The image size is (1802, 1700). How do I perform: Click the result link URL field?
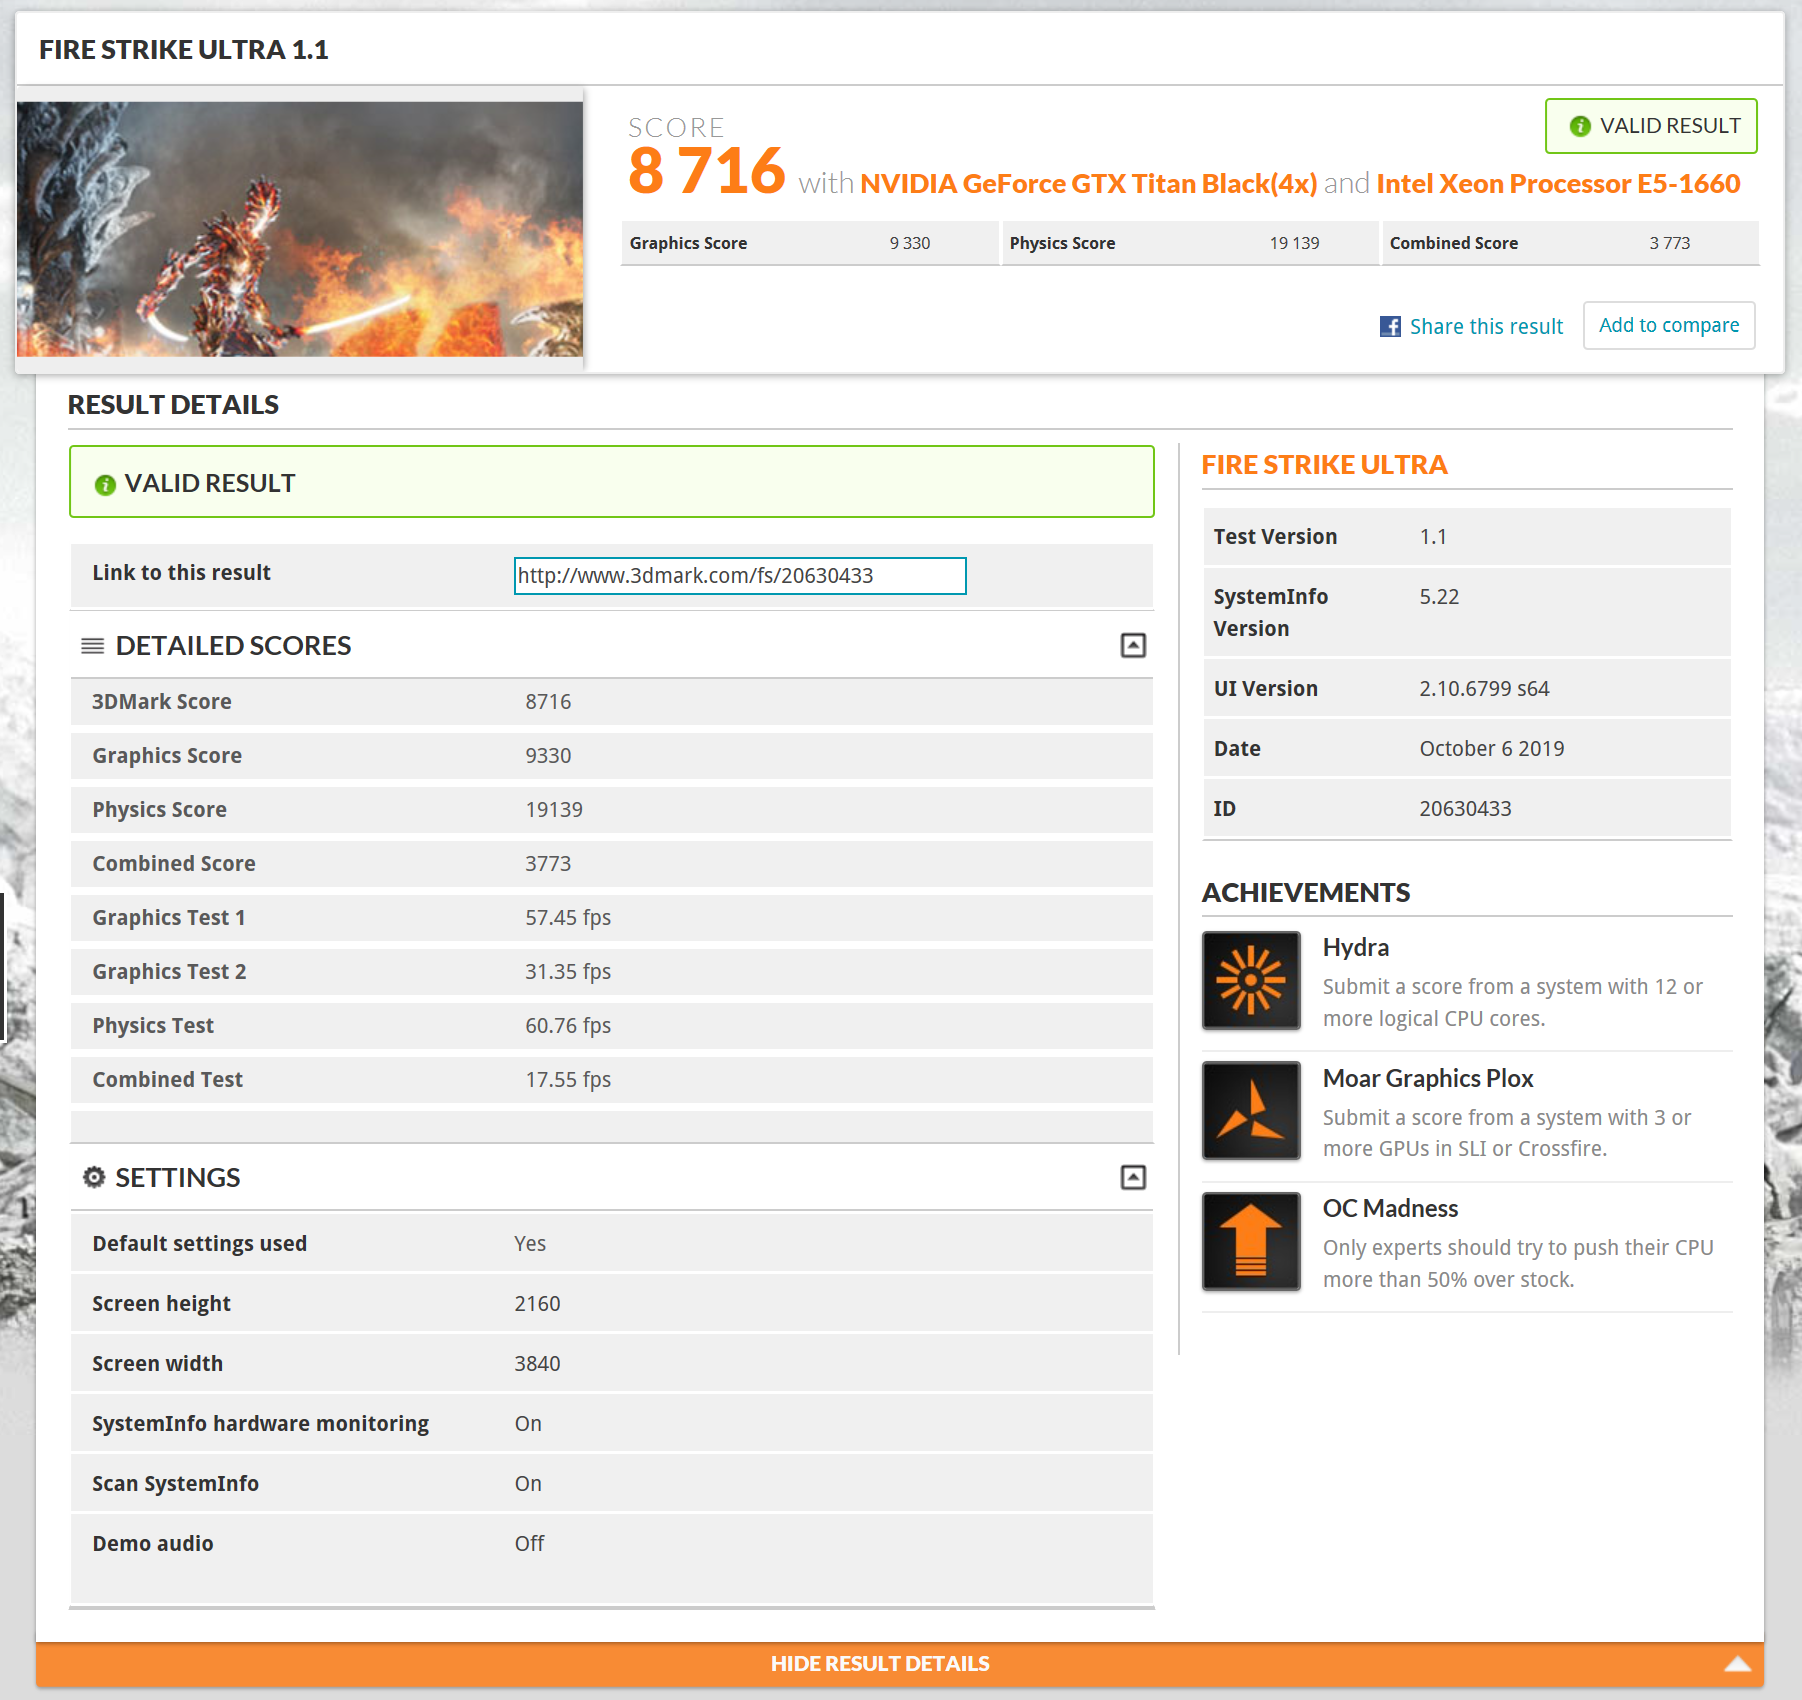(x=740, y=576)
